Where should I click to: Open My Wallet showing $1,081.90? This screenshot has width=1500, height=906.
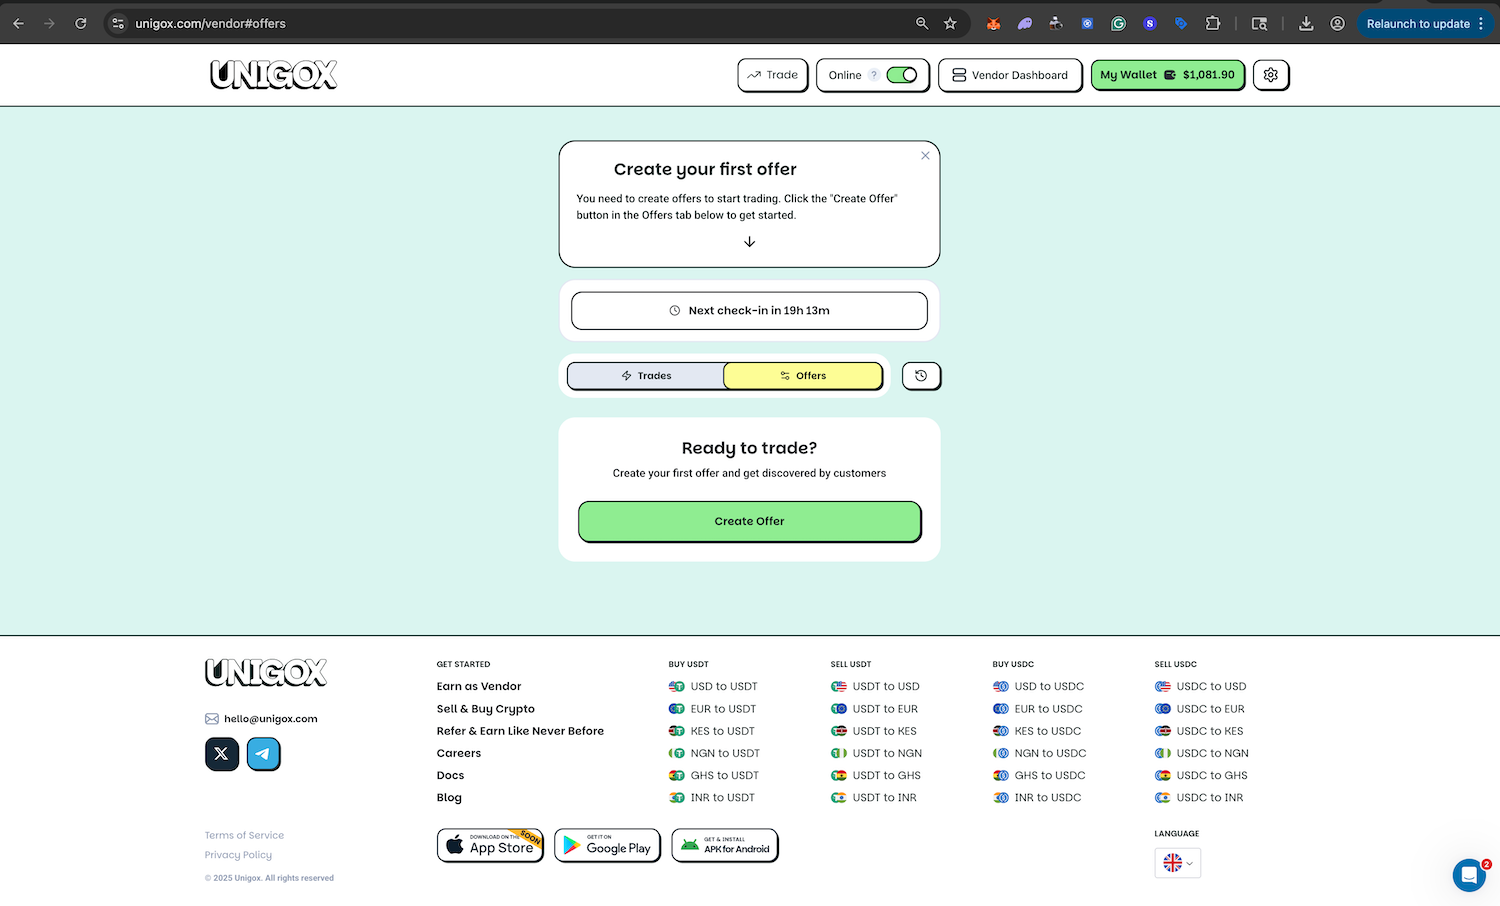(1167, 74)
